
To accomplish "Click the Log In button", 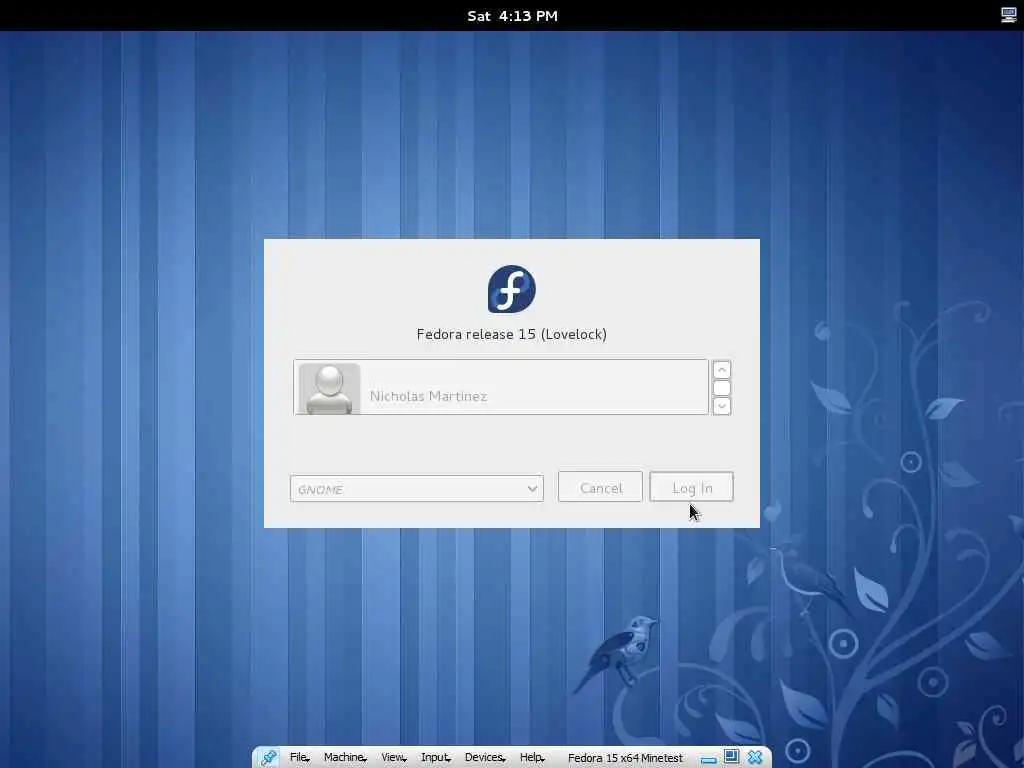I will (692, 487).
